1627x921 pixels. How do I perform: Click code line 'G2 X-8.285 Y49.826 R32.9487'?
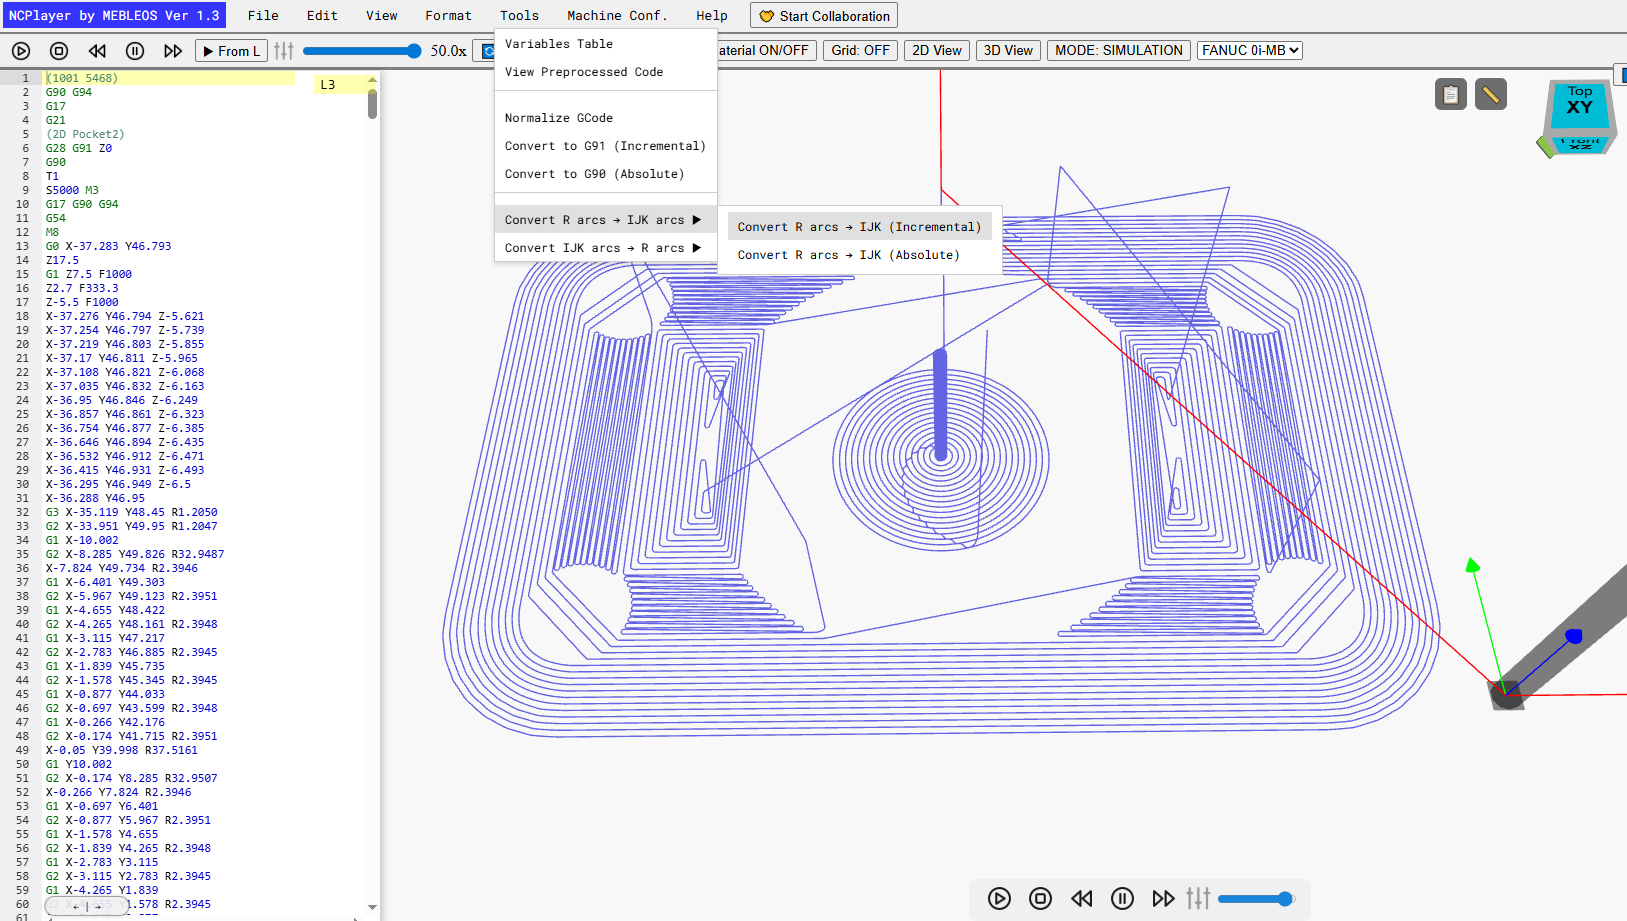(135, 554)
